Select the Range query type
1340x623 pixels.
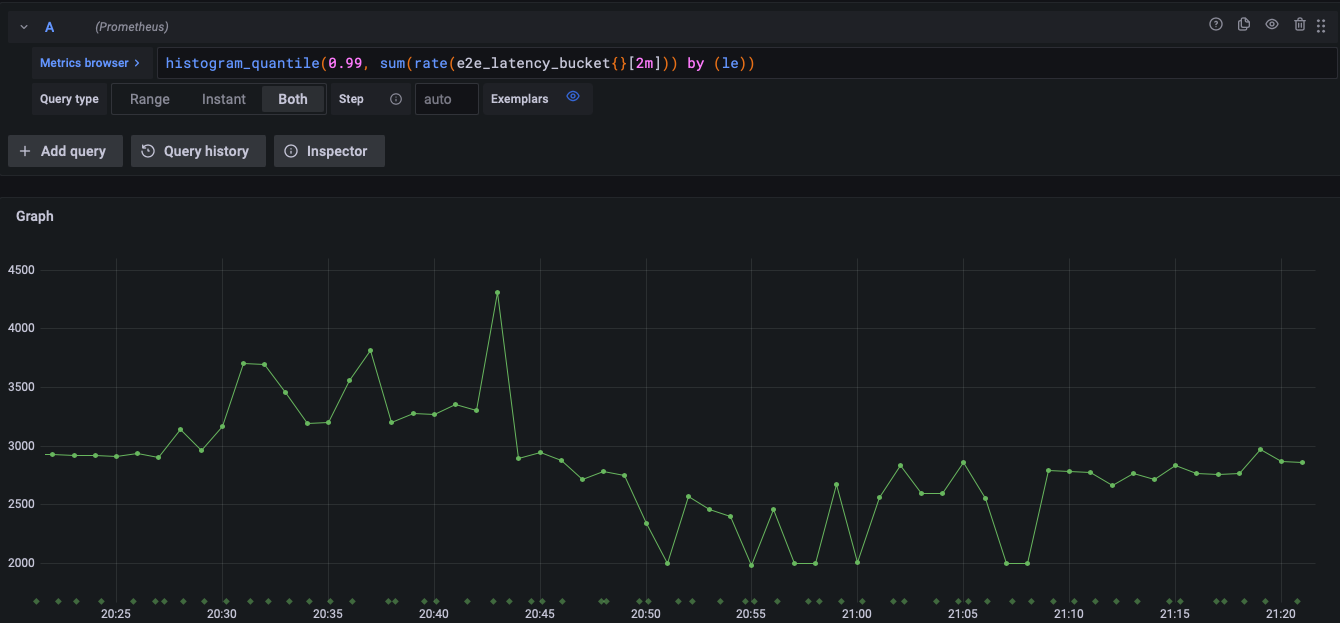tap(150, 99)
